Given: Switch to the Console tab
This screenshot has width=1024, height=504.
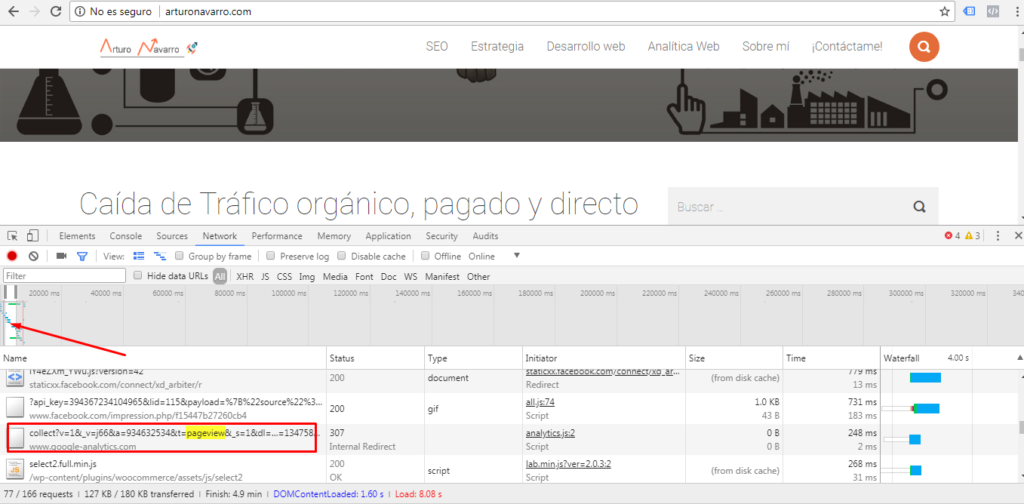Looking at the screenshot, I should (x=125, y=236).
